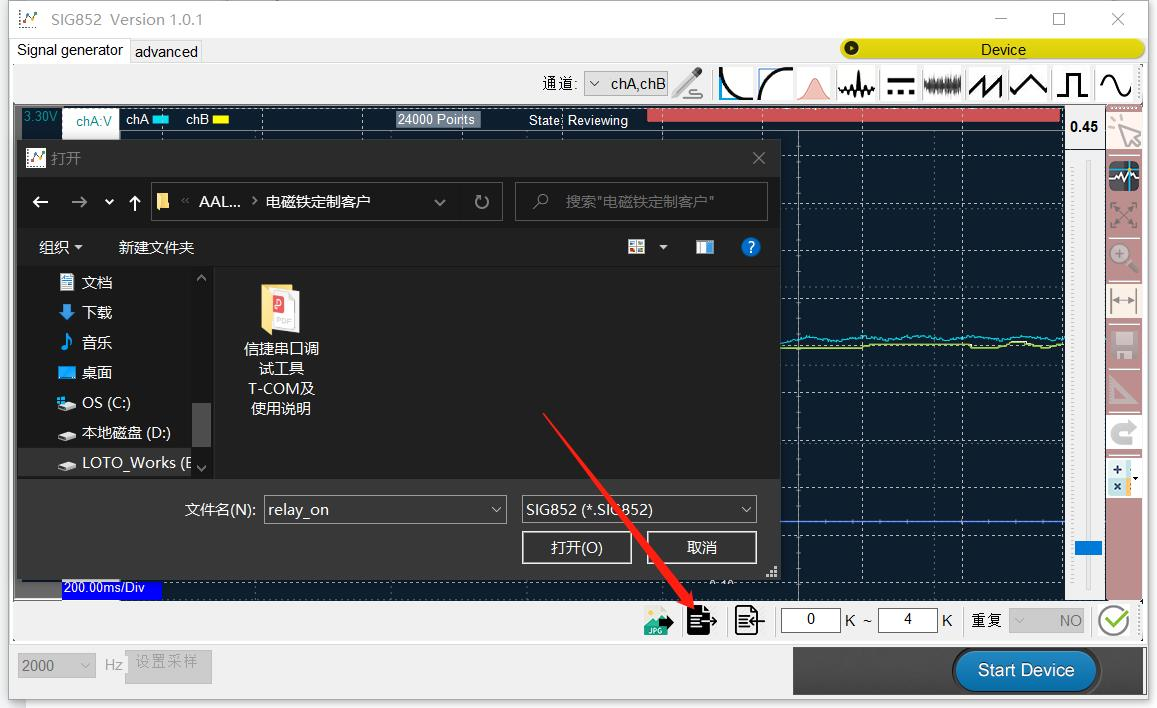This screenshot has height=708, width=1157.
Task: Open the chA,chB channel dropdown
Action: click(626, 84)
